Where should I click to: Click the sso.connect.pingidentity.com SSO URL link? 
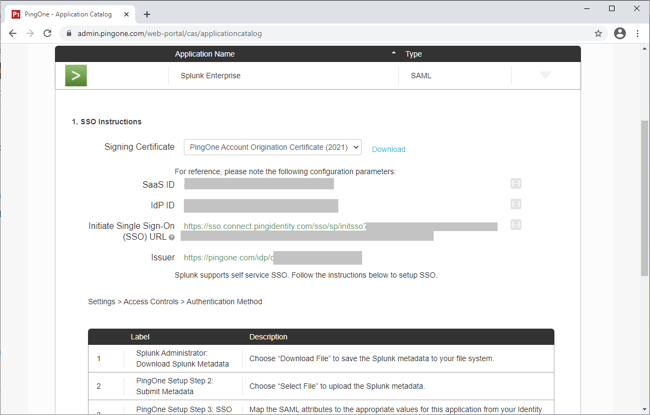[275, 226]
